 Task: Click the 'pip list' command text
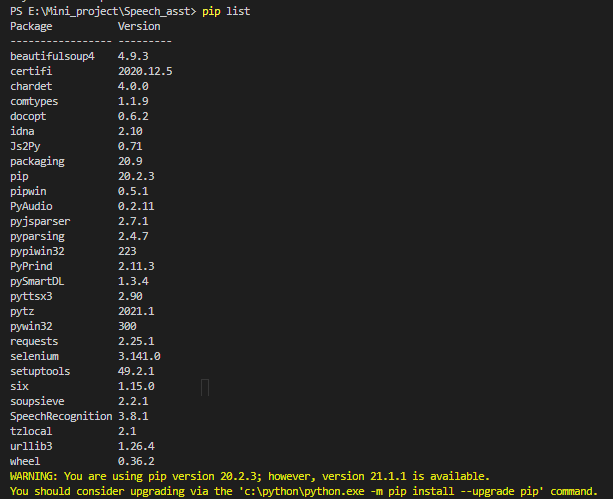pyautogui.click(x=226, y=12)
